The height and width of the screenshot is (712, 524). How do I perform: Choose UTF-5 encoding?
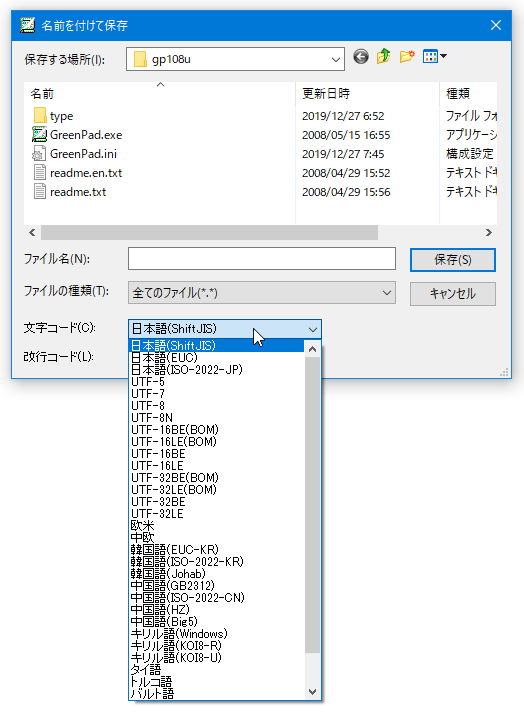217,382
